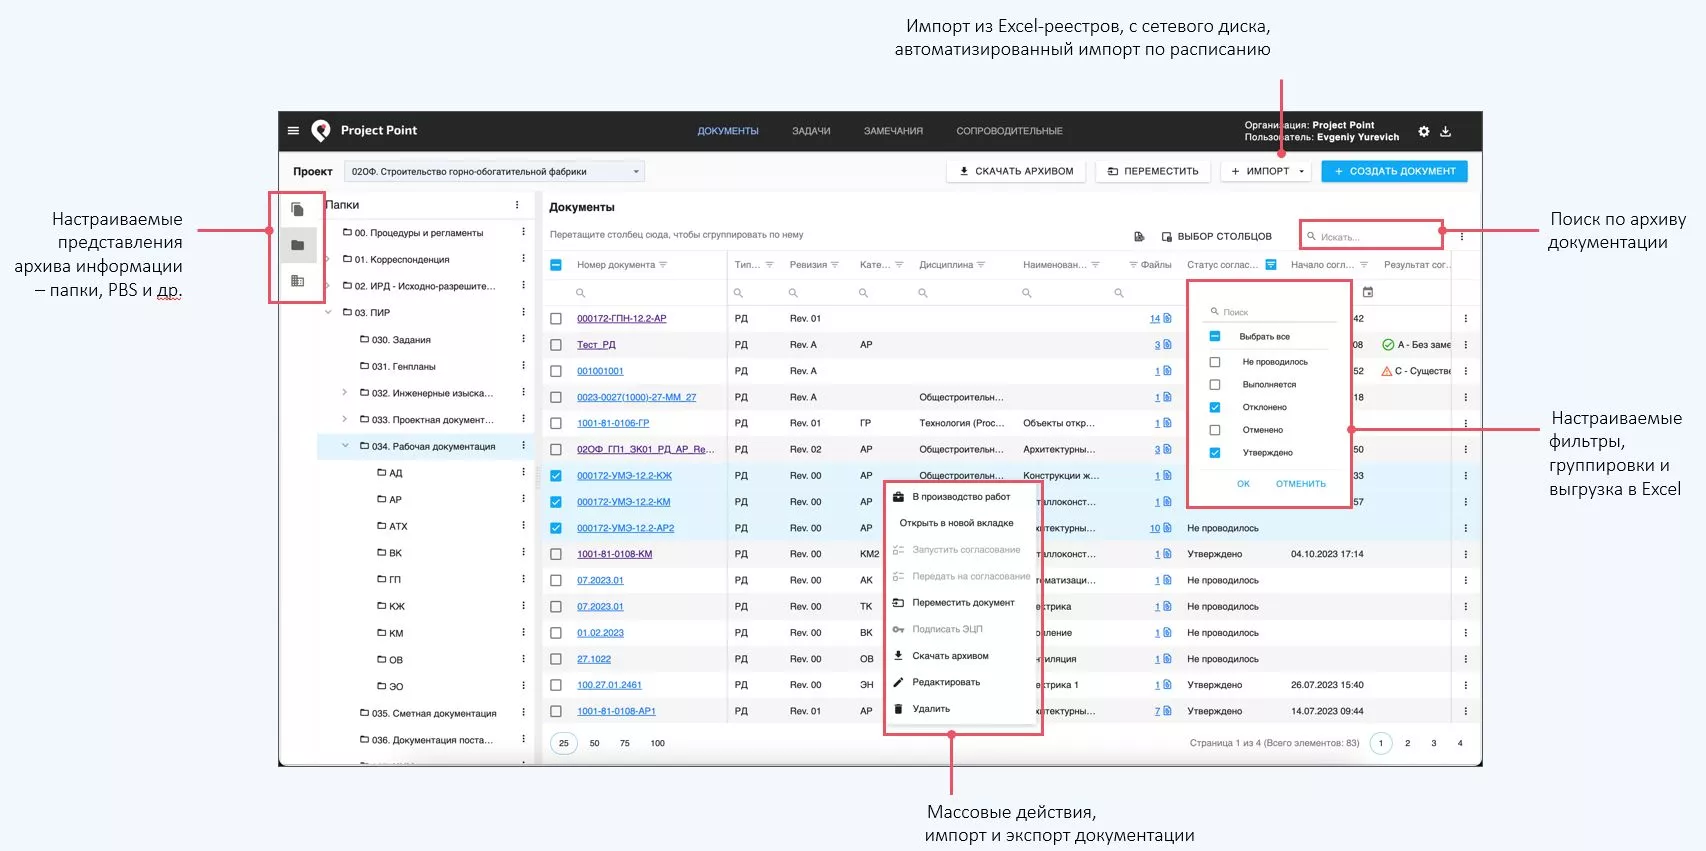Collapse the 034. Рабочая документация folder
Image resolution: width=1706 pixels, height=851 pixels.
click(345, 446)
